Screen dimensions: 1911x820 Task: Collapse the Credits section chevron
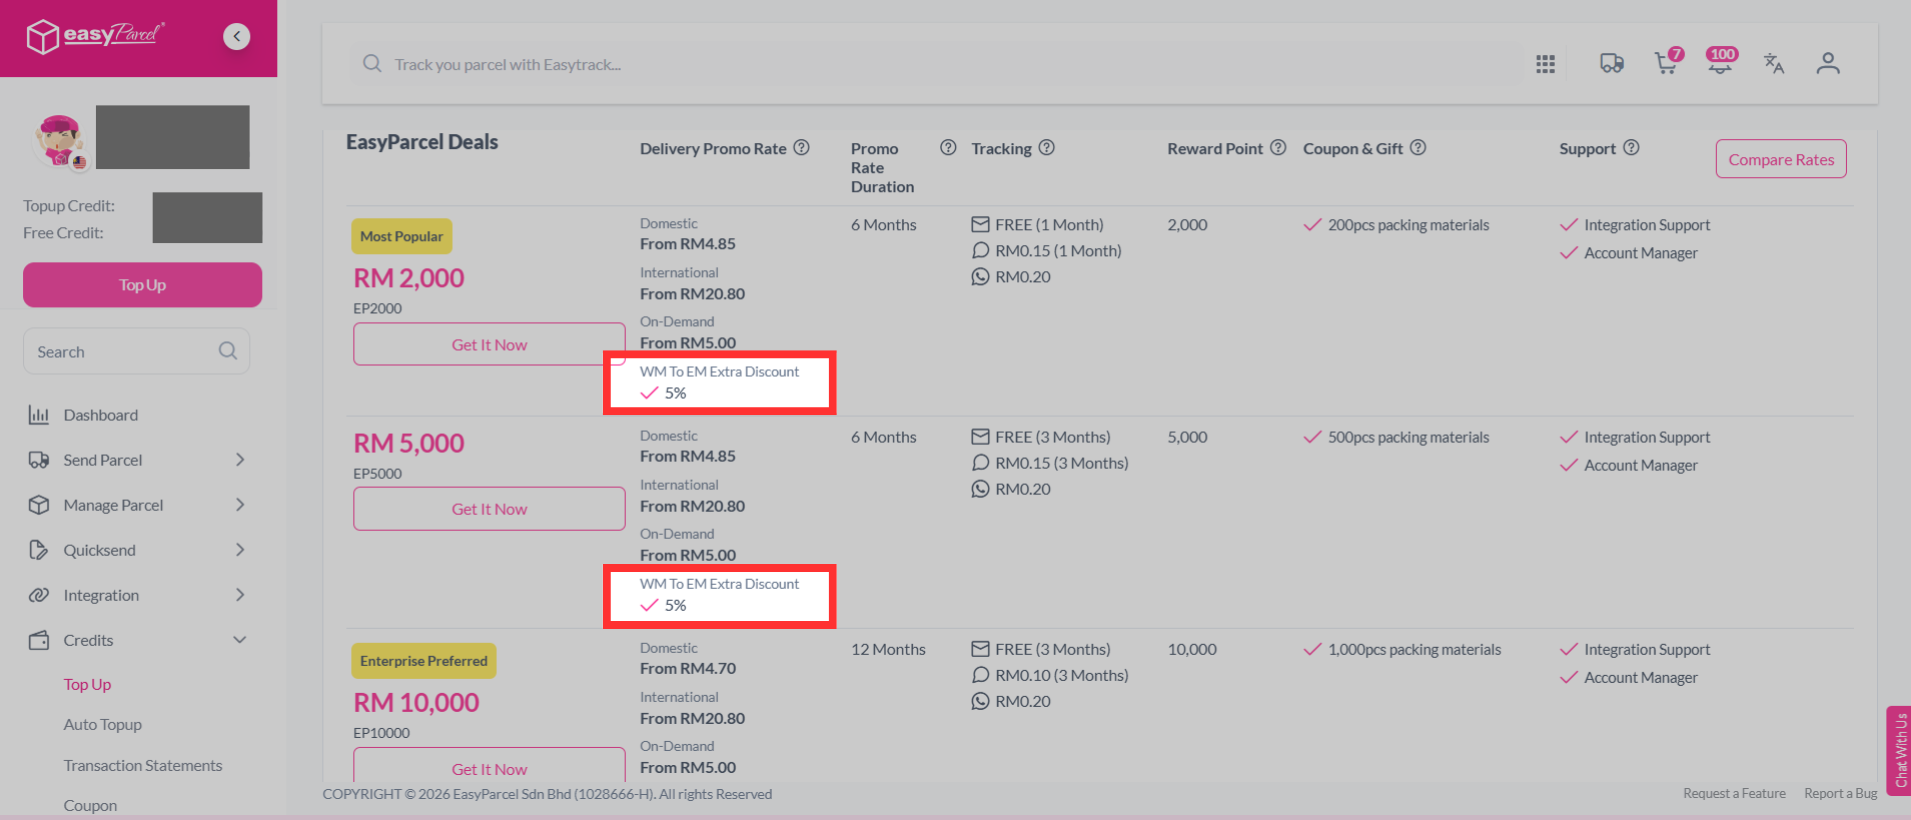click(240, 640)
